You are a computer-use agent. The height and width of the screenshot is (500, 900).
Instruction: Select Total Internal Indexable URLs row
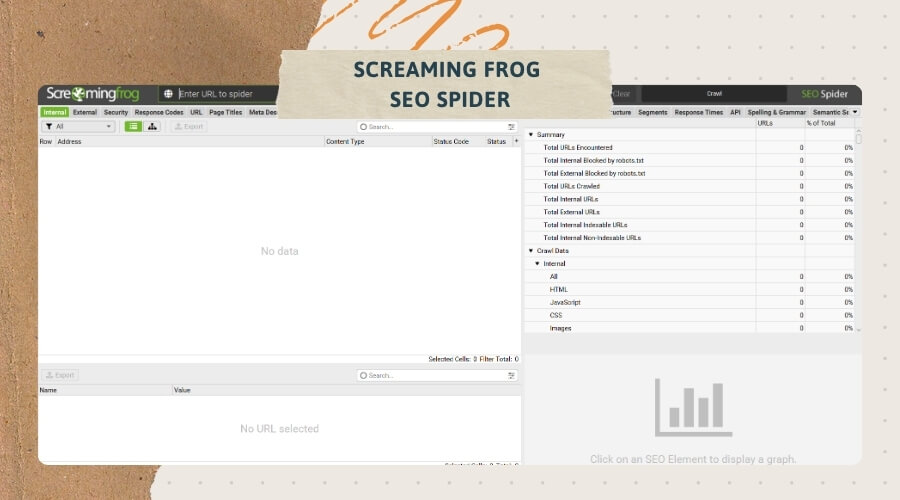click(x=690, y=225)
